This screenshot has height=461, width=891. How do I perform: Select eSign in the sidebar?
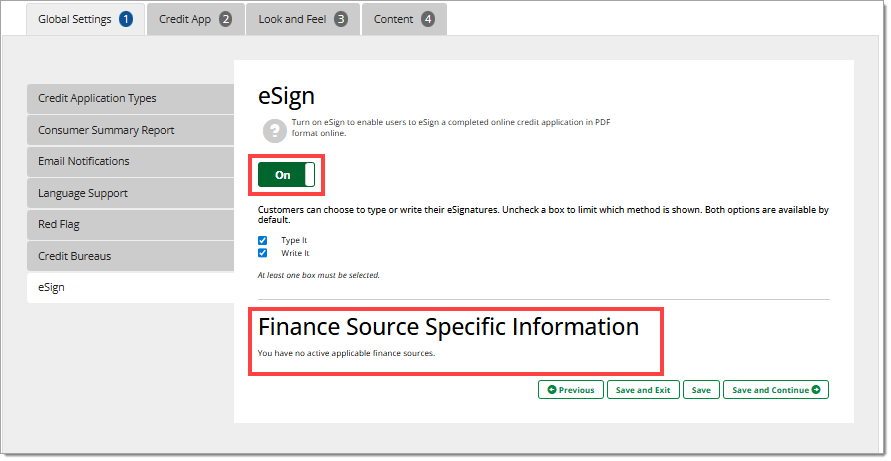click(130, 288)
